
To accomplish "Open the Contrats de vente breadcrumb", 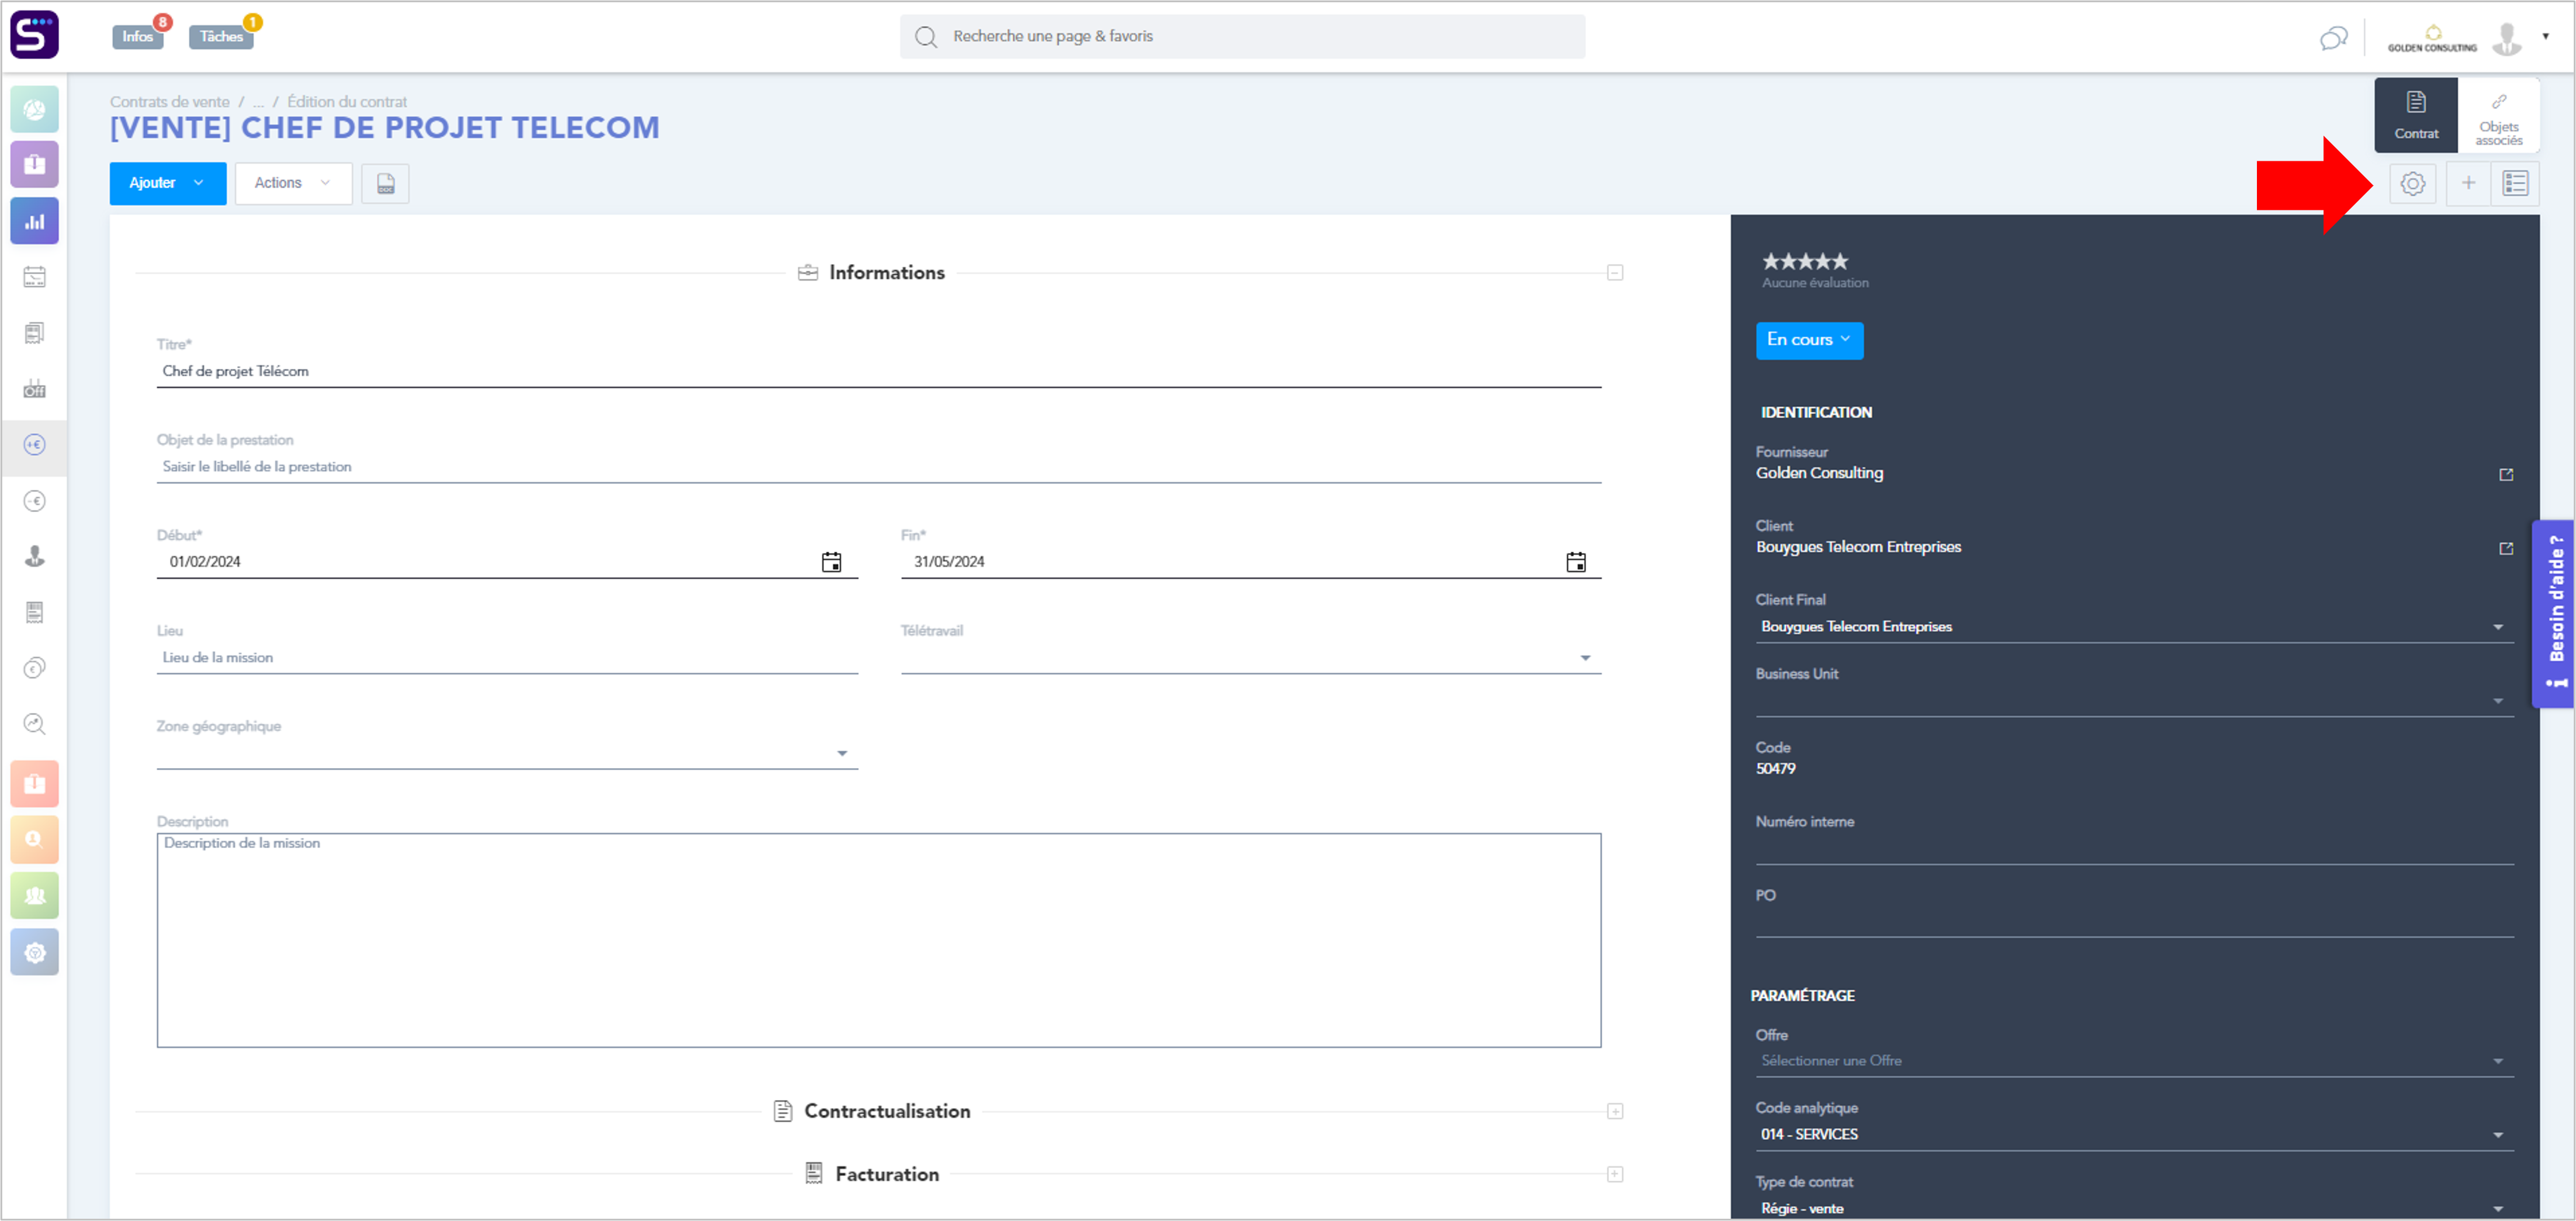I will 169,101.
